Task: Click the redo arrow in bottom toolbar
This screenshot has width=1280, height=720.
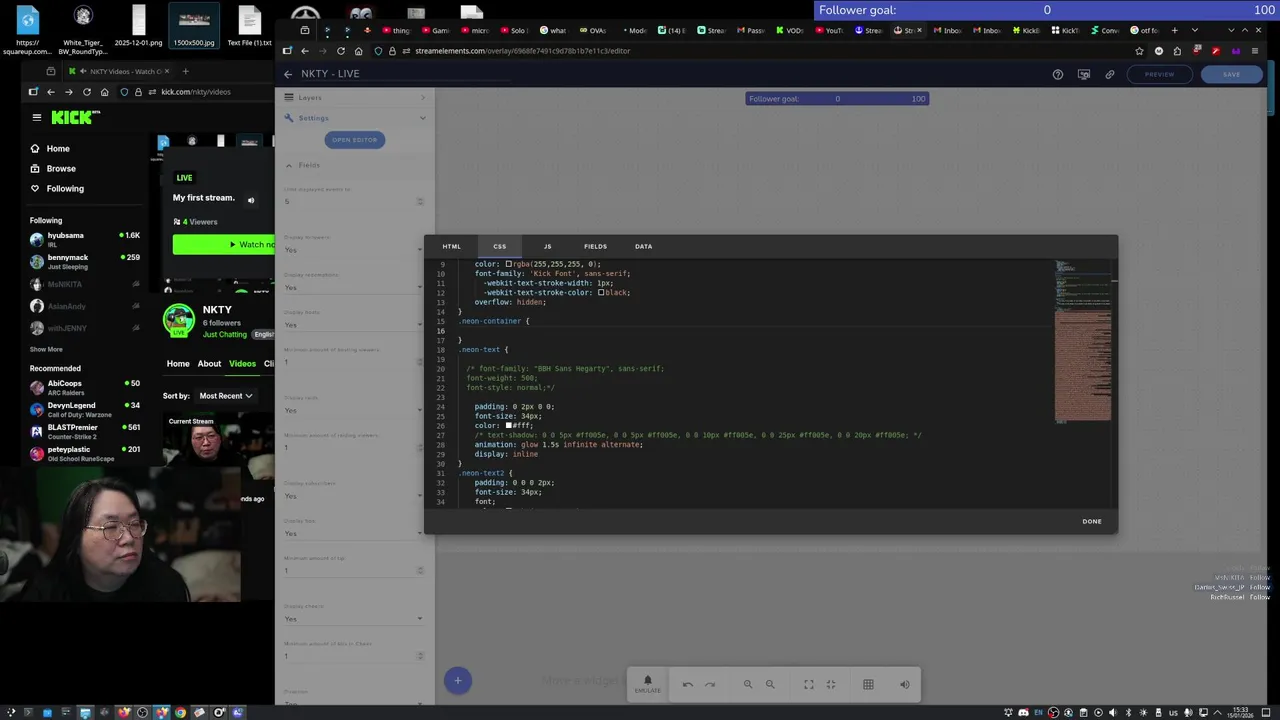Action: [710, 685]
